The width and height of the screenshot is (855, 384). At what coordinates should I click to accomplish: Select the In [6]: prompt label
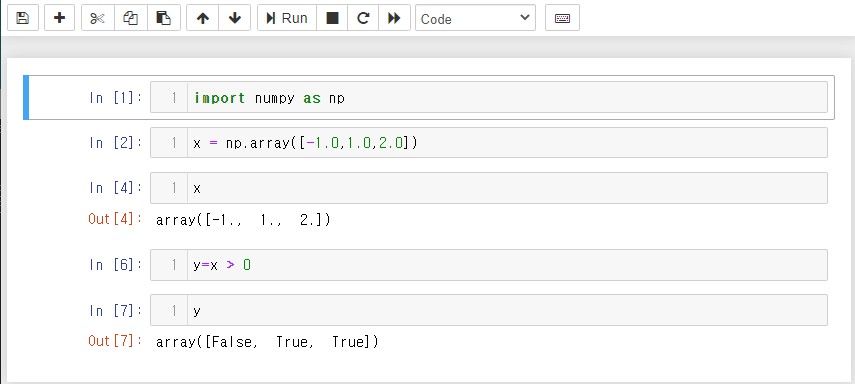point(116,265)
